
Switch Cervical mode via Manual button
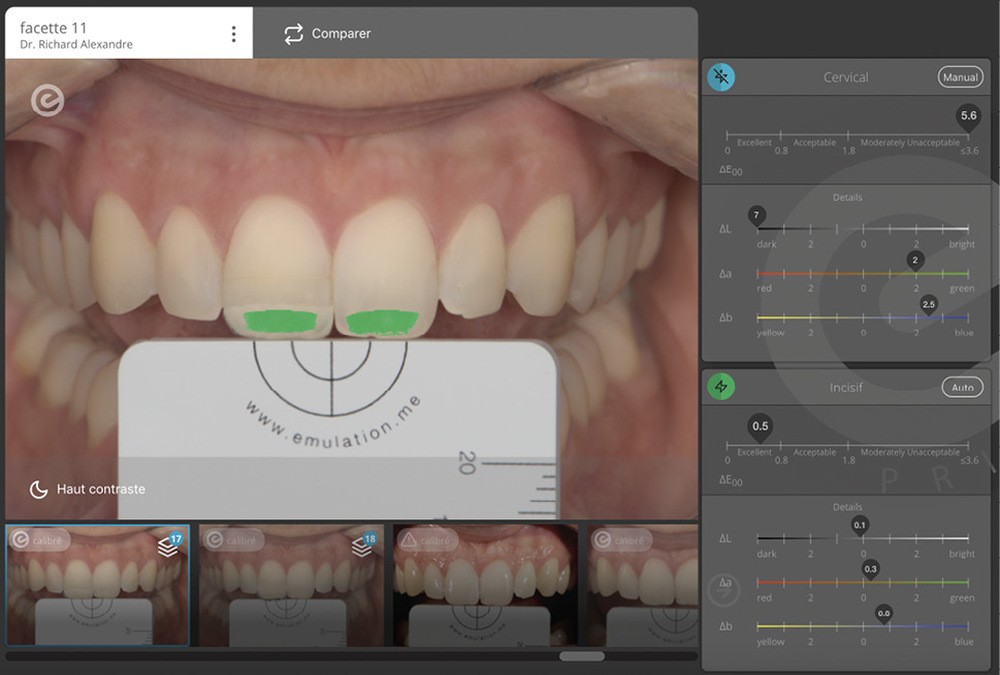click(960, 77)
